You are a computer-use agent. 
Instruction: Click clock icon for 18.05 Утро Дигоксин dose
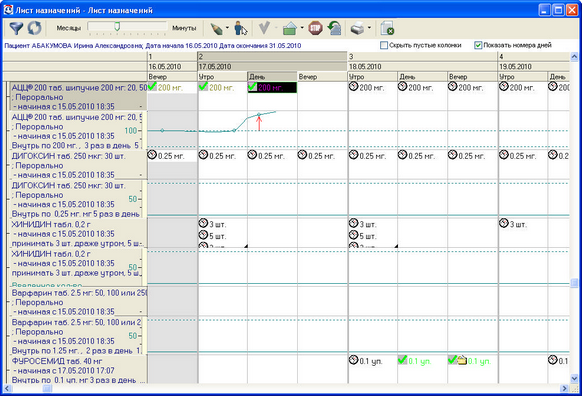(353, 155)
